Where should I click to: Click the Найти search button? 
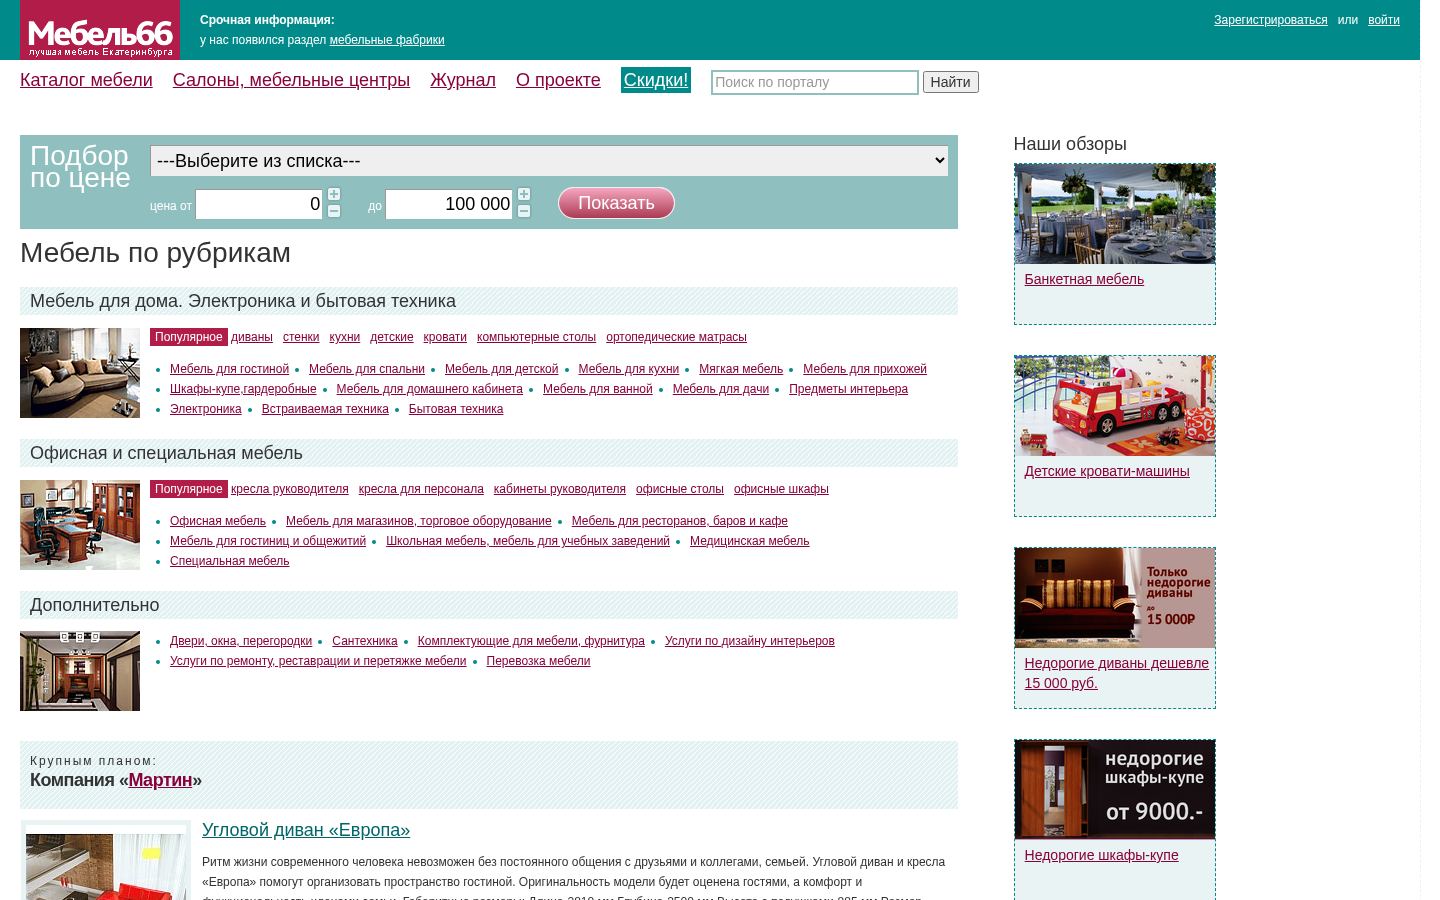[950, 82]
